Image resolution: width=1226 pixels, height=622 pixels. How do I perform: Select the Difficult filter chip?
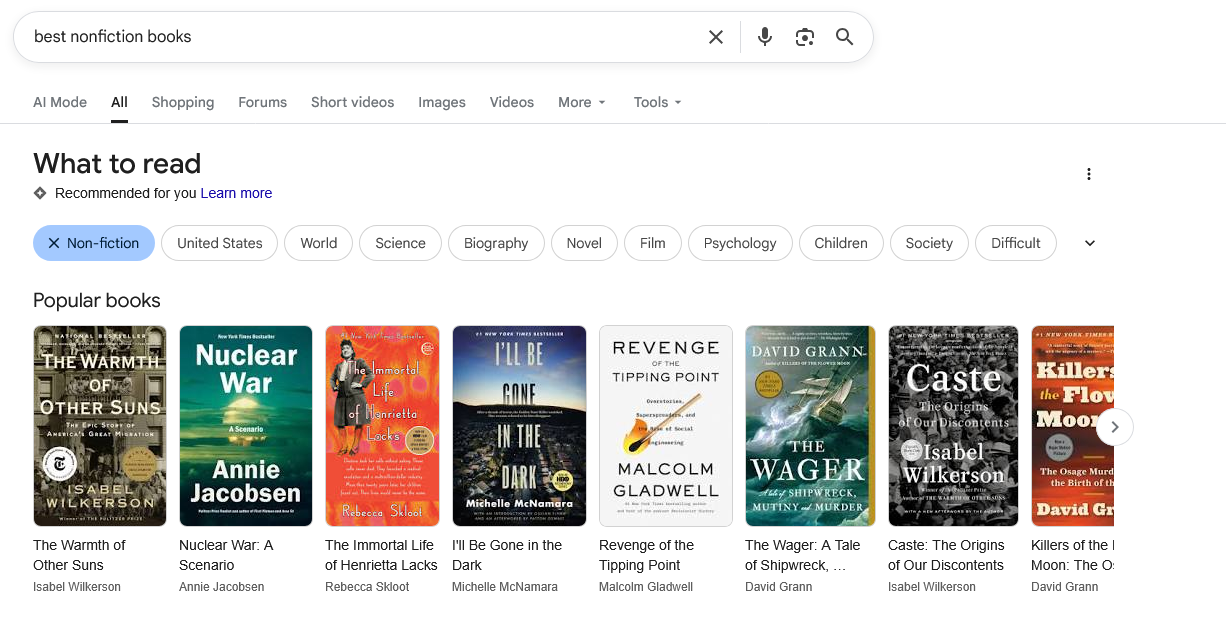point(1016,243)
